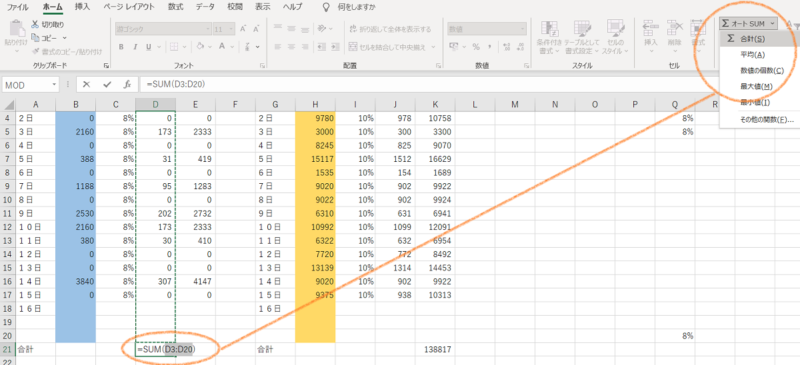The image size is (800, 365).
Task: Click the Copy (コピー) icon
Action: [x=35, y=38]
